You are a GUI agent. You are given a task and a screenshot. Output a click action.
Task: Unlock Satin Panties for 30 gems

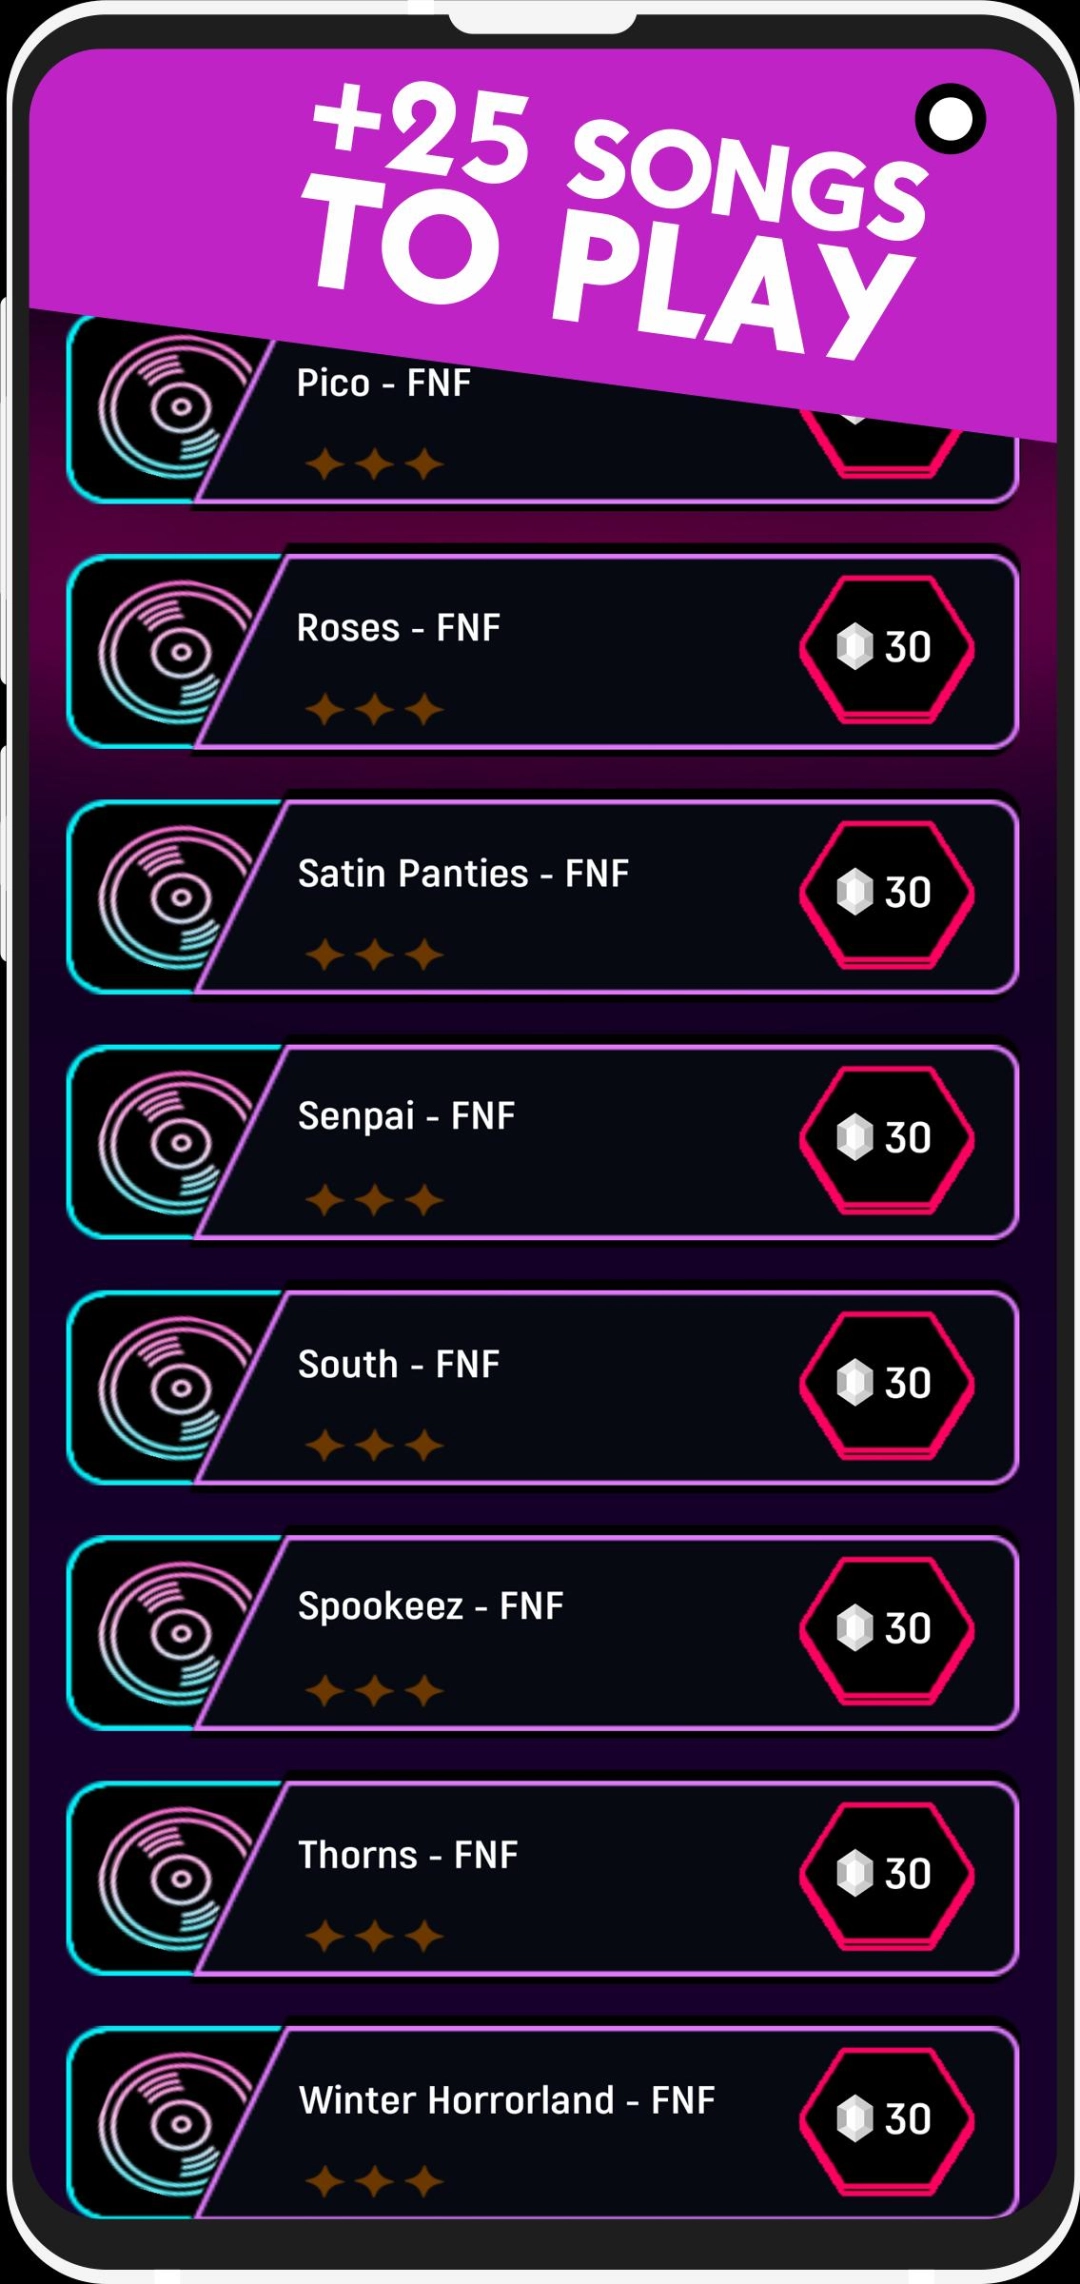[x=886, y=893]
